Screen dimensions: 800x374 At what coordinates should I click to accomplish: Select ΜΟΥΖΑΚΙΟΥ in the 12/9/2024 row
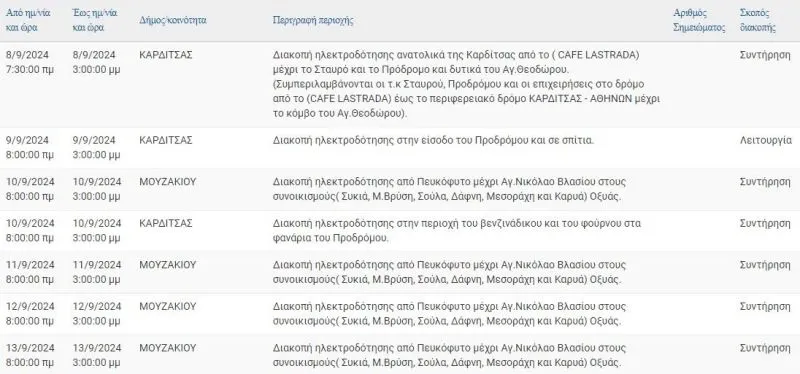coord(168,307)
